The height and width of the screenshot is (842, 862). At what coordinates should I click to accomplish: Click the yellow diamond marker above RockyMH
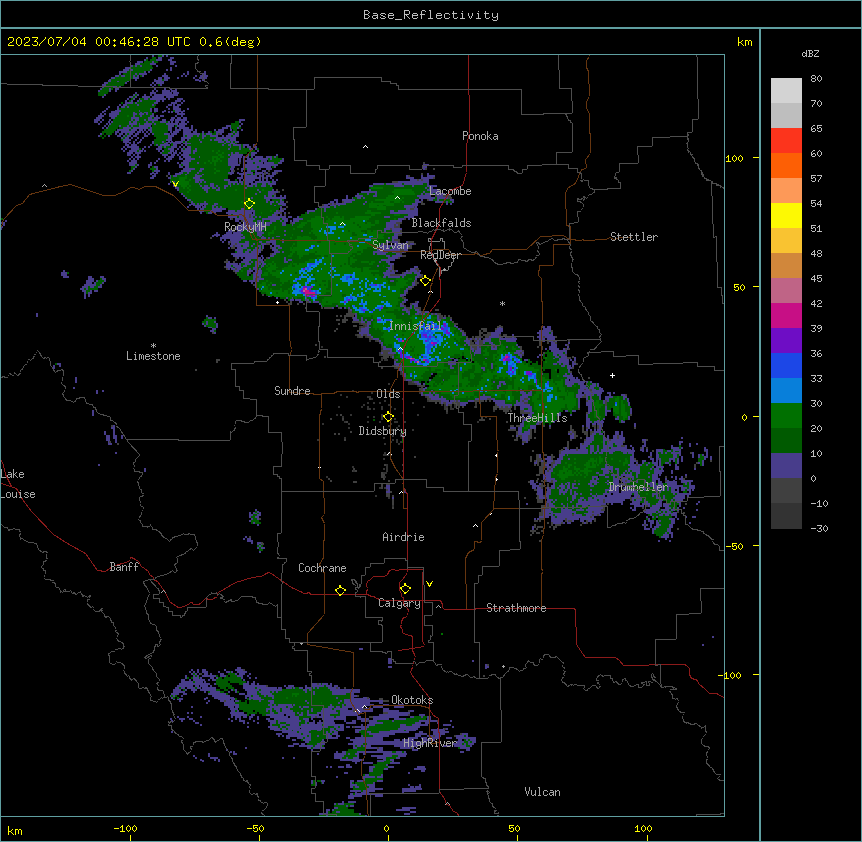click(x=249, y=203)
